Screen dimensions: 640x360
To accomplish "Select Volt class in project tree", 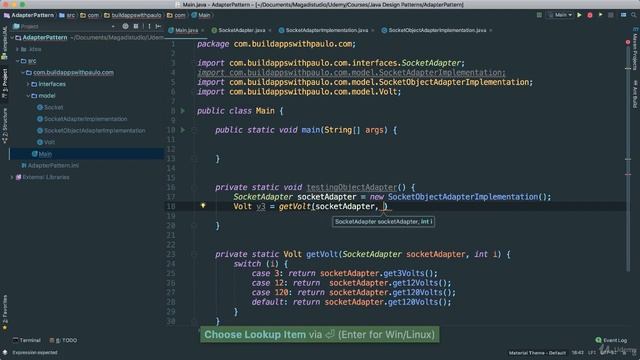I will click(x=46, y=142).
